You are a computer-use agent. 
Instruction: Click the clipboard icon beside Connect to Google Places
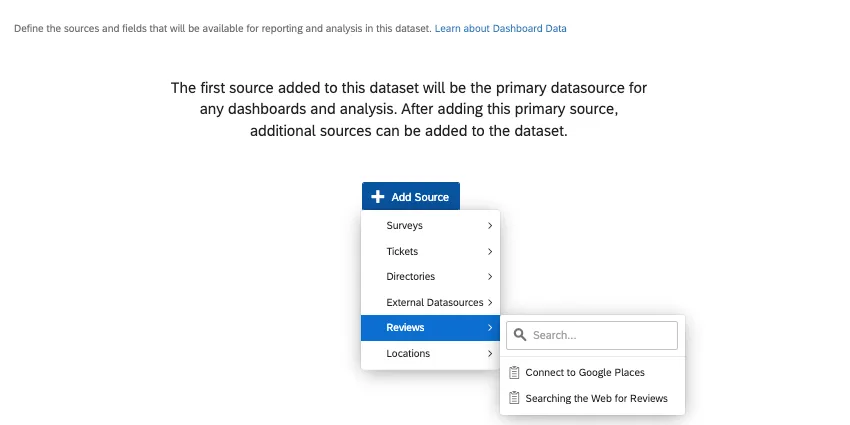tap(514, 373)
